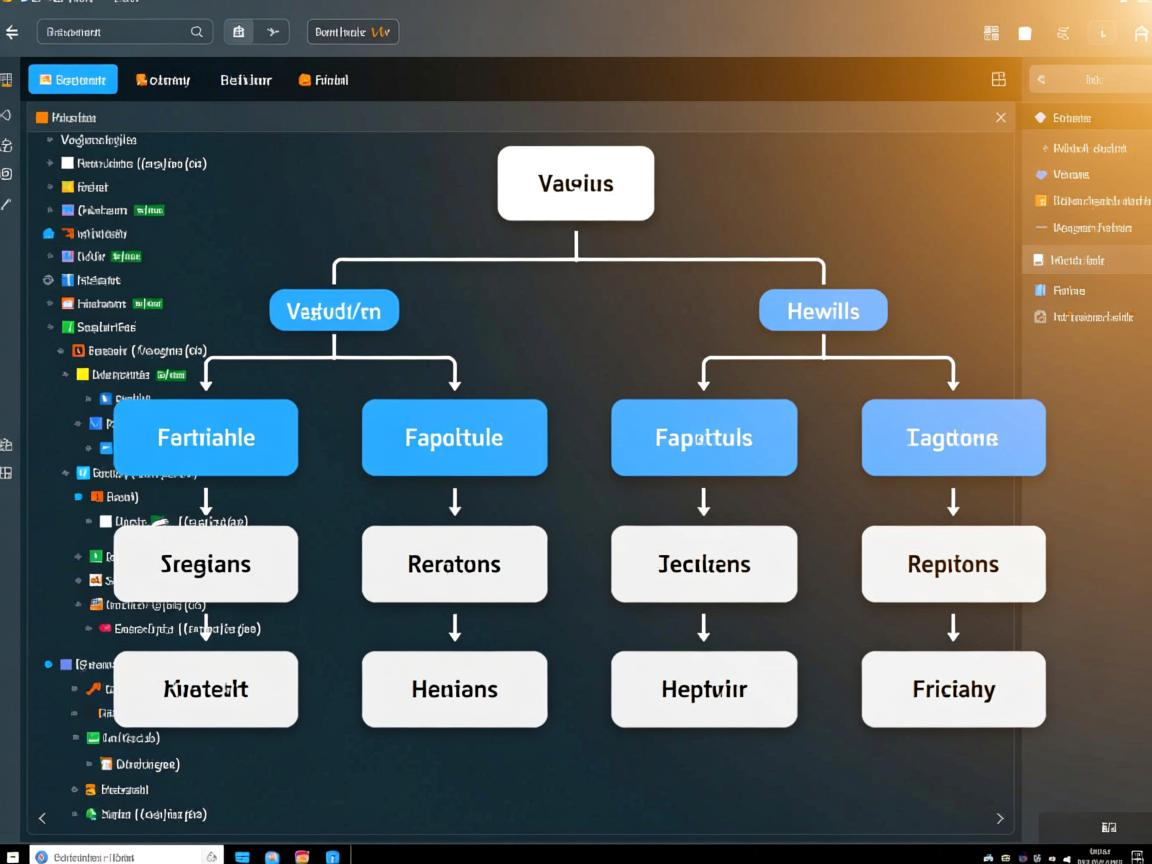Click the orange square icon on the tree panel header
Image resolution: width=1152 pixels, height=864 pixels.
(42, 117)
